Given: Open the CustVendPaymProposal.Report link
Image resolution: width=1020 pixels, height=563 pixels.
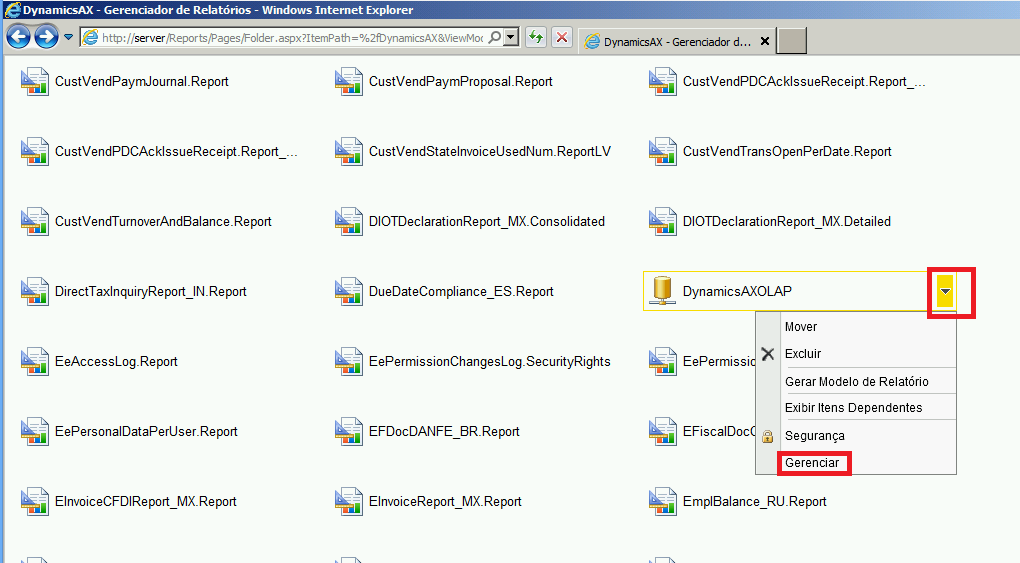Looking at the screenshot, I should click(461, 82).
